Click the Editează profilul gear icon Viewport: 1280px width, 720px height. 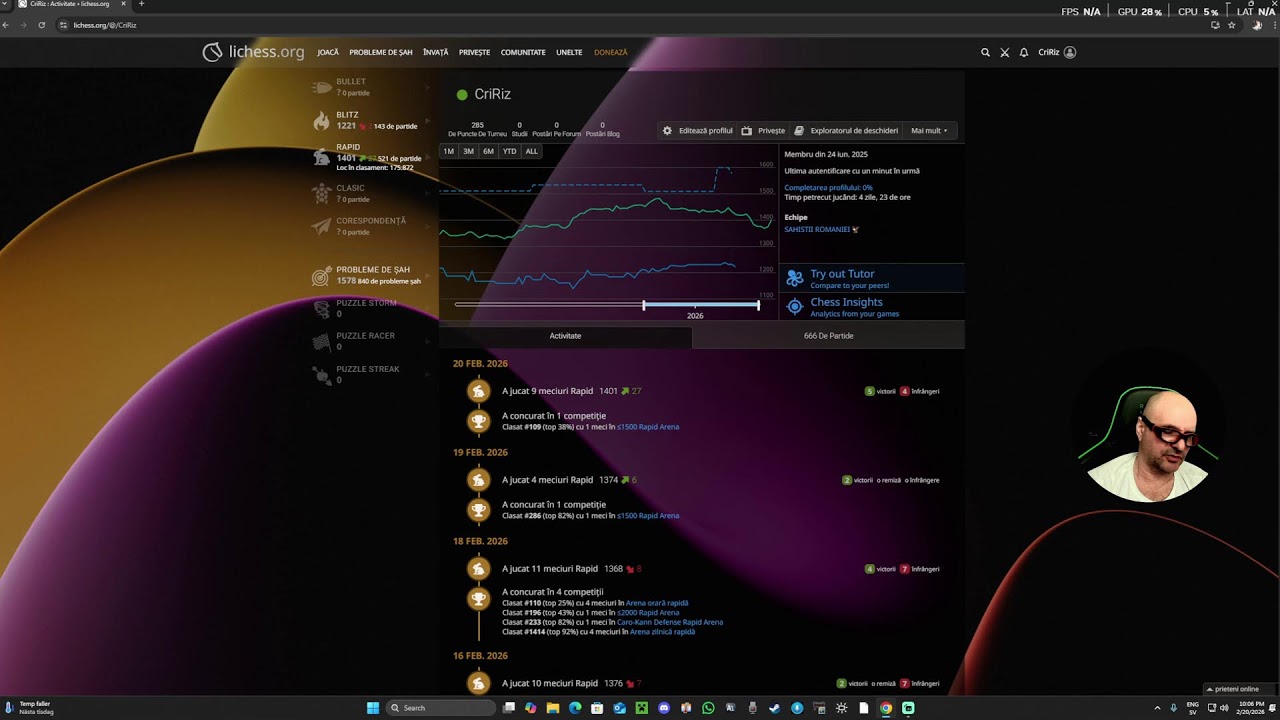(x=667, y=131)
